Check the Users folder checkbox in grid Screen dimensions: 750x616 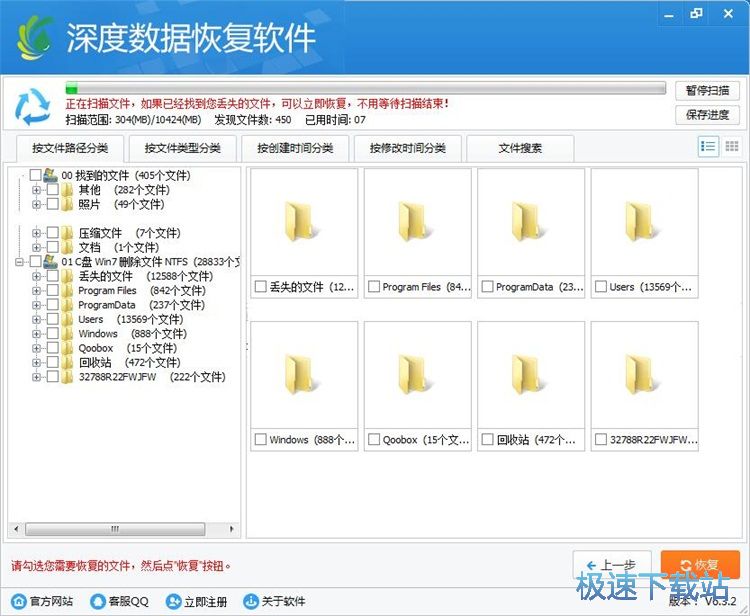click(x=601, y=287)
